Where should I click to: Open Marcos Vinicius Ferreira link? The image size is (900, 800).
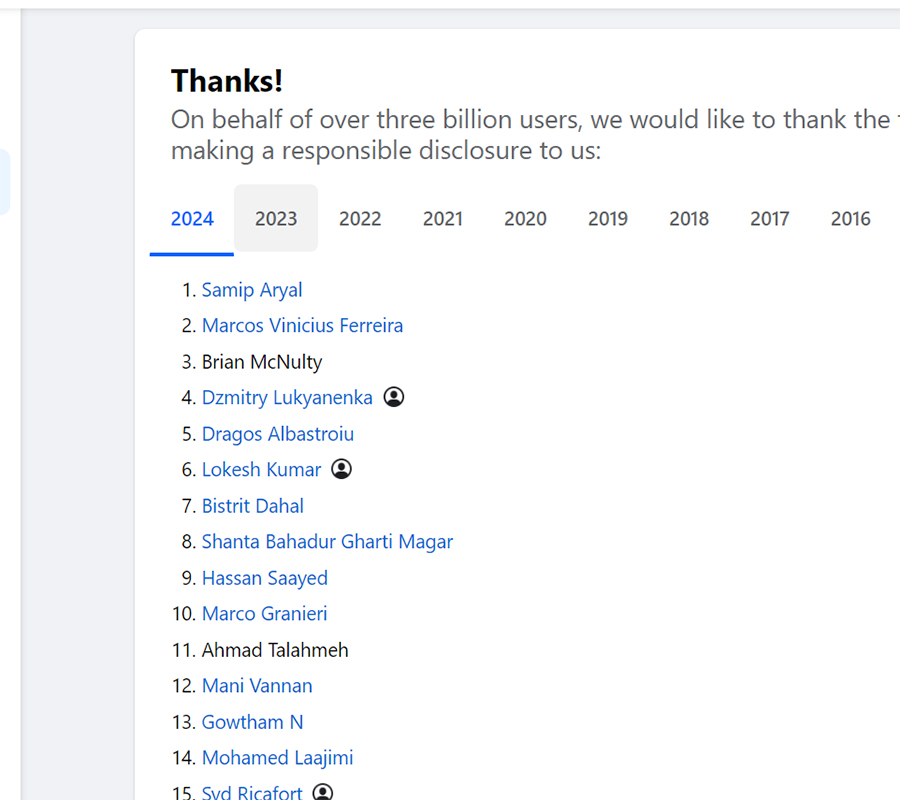click(x=302, y=325)
